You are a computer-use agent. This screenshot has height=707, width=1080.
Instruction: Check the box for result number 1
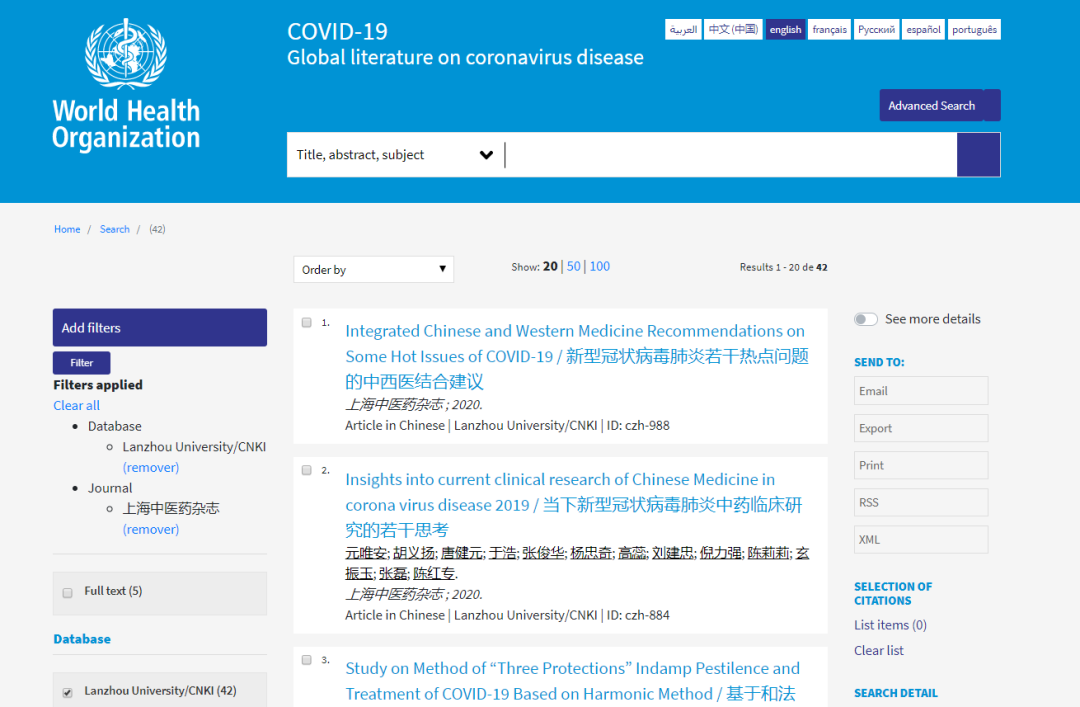[307, 322]
